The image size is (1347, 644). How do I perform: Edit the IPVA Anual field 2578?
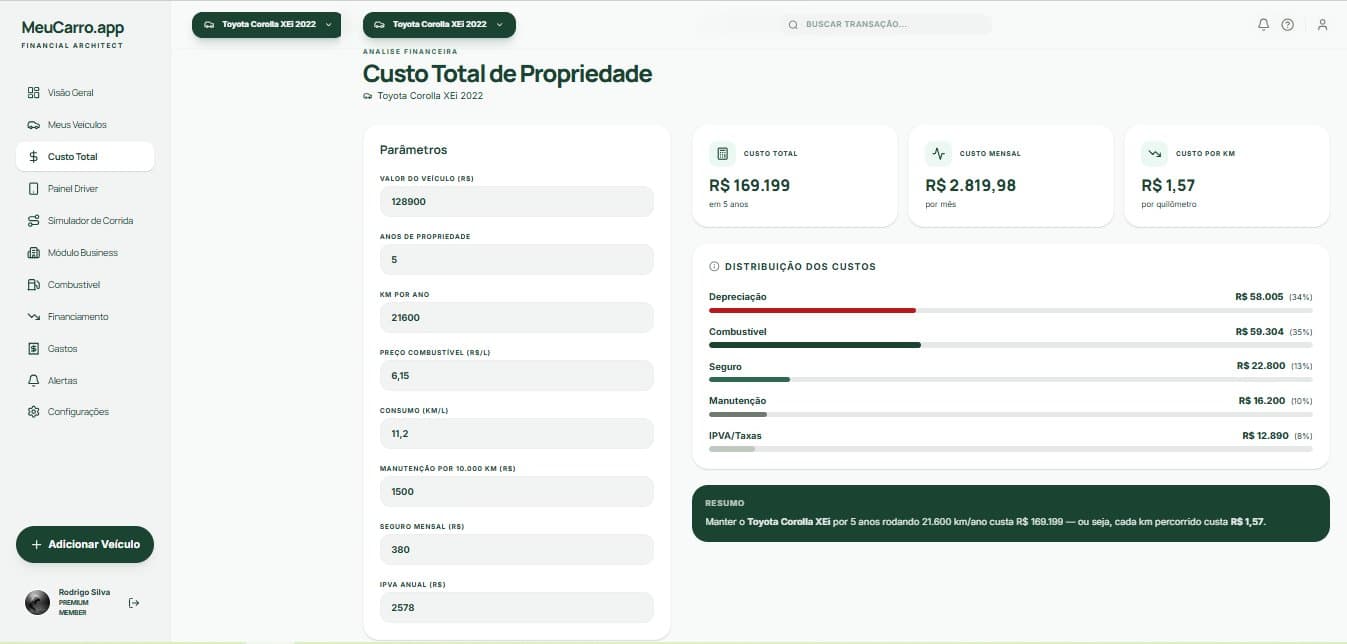point(516,607)
